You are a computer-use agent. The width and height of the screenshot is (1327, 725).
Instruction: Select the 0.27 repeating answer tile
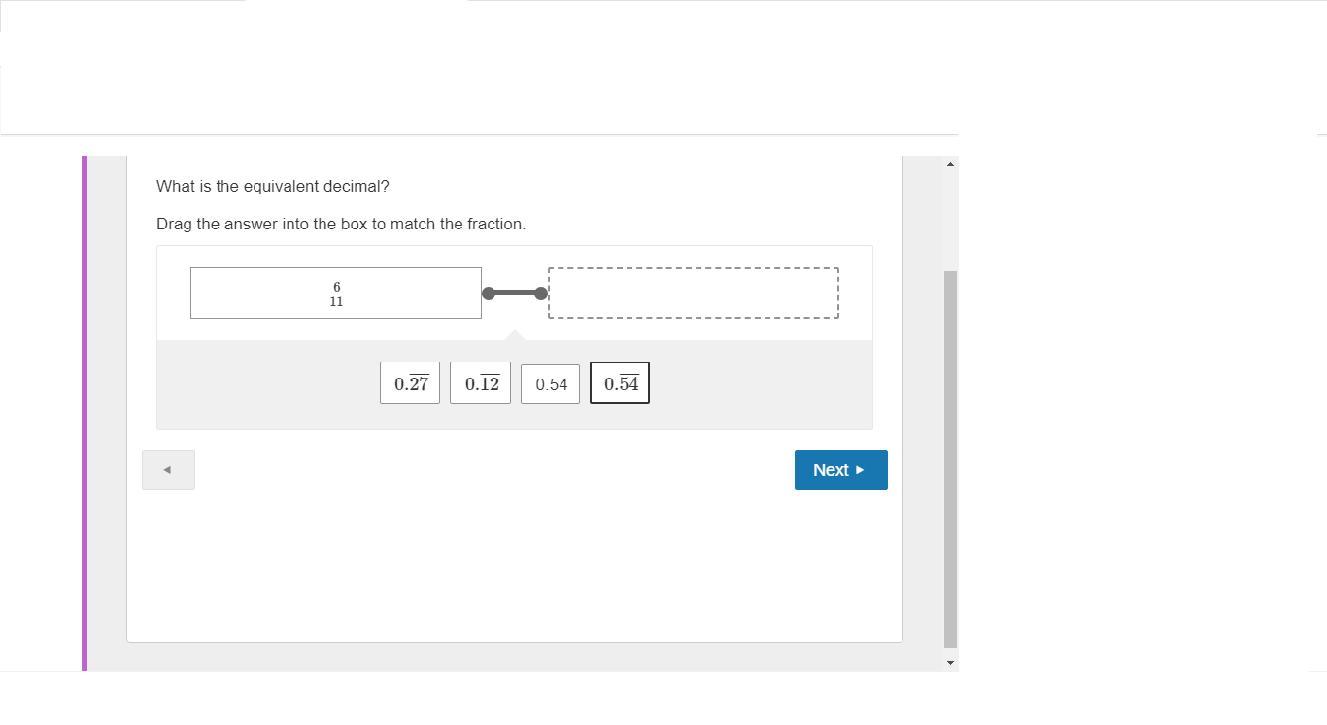click(x=410, y=384)
